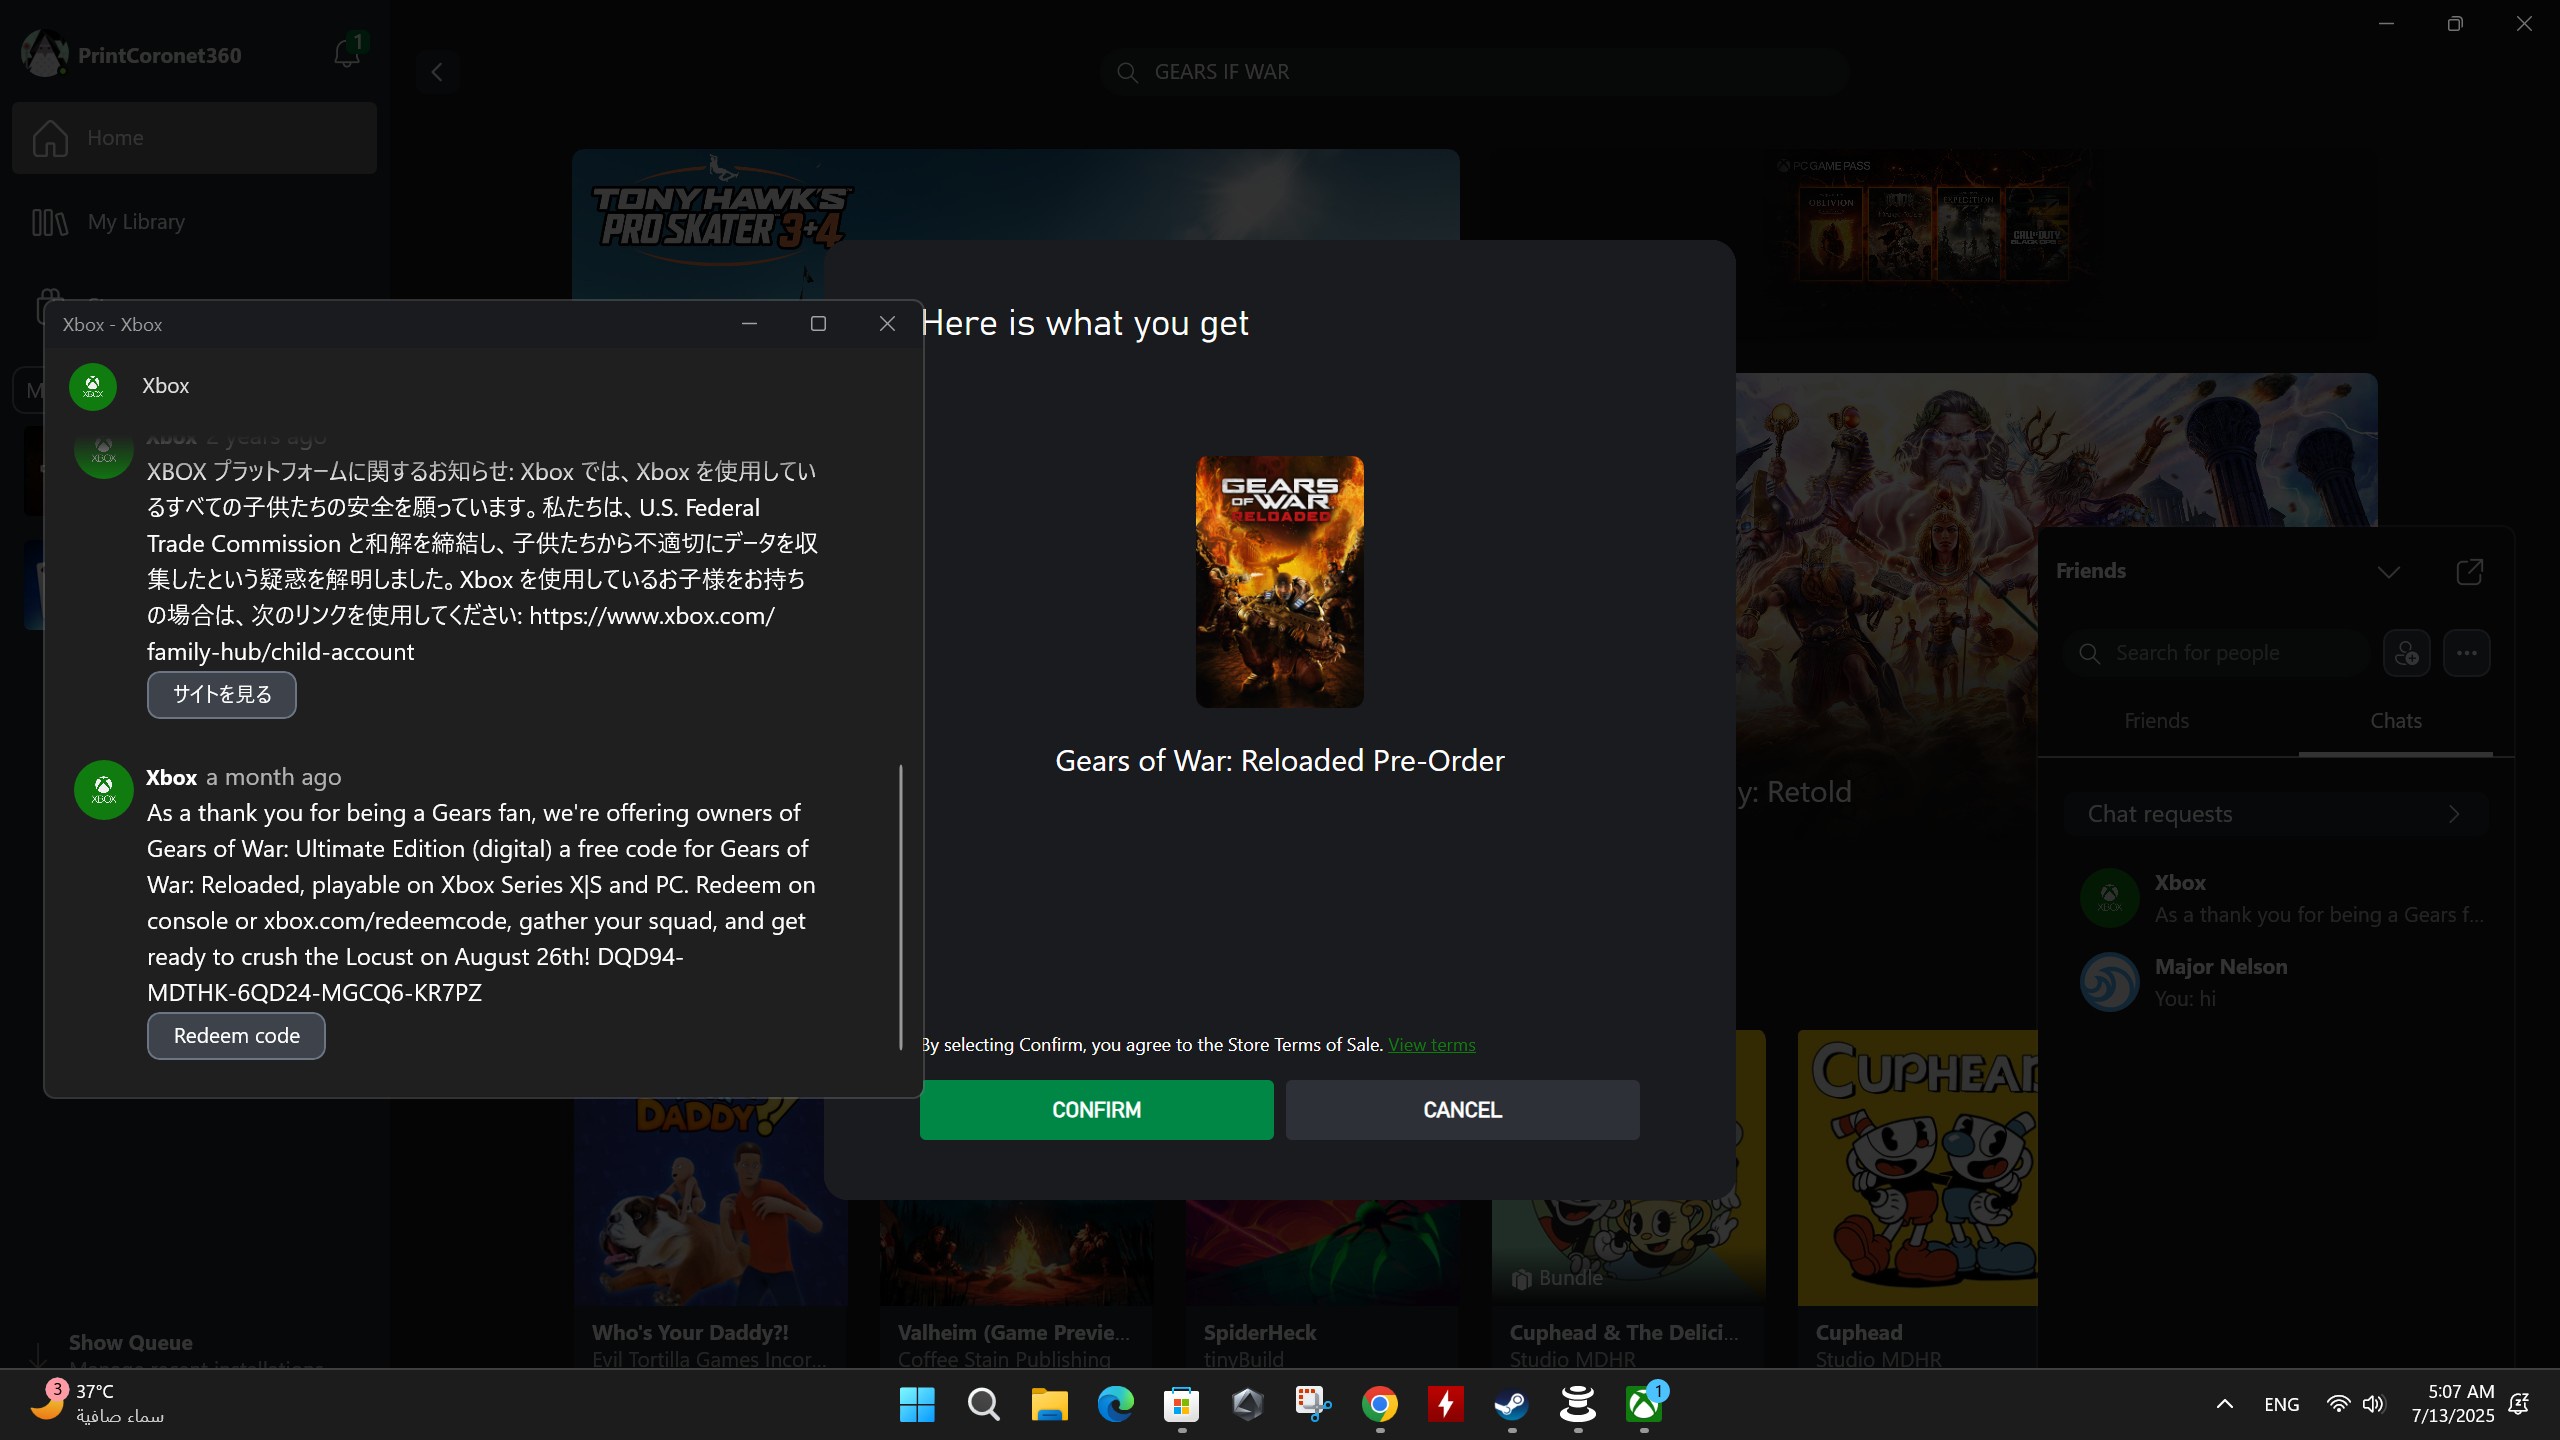Launch Microsoft Edge from the taskbar
2560x1440 pixels.
point(1115,1404)
